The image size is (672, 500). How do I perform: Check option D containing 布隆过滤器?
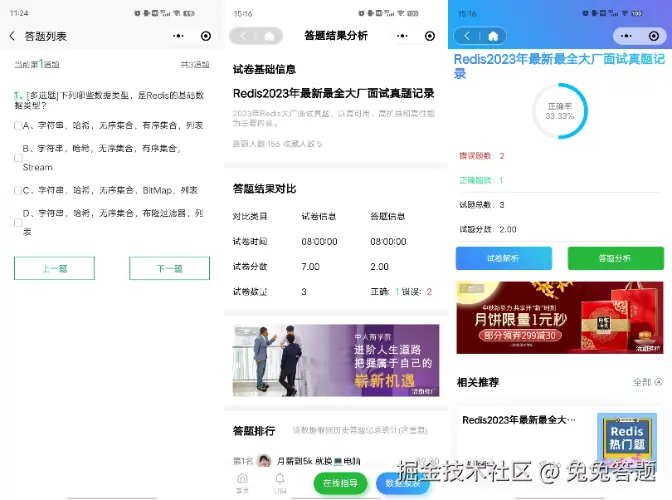click(x=18, y=222)
